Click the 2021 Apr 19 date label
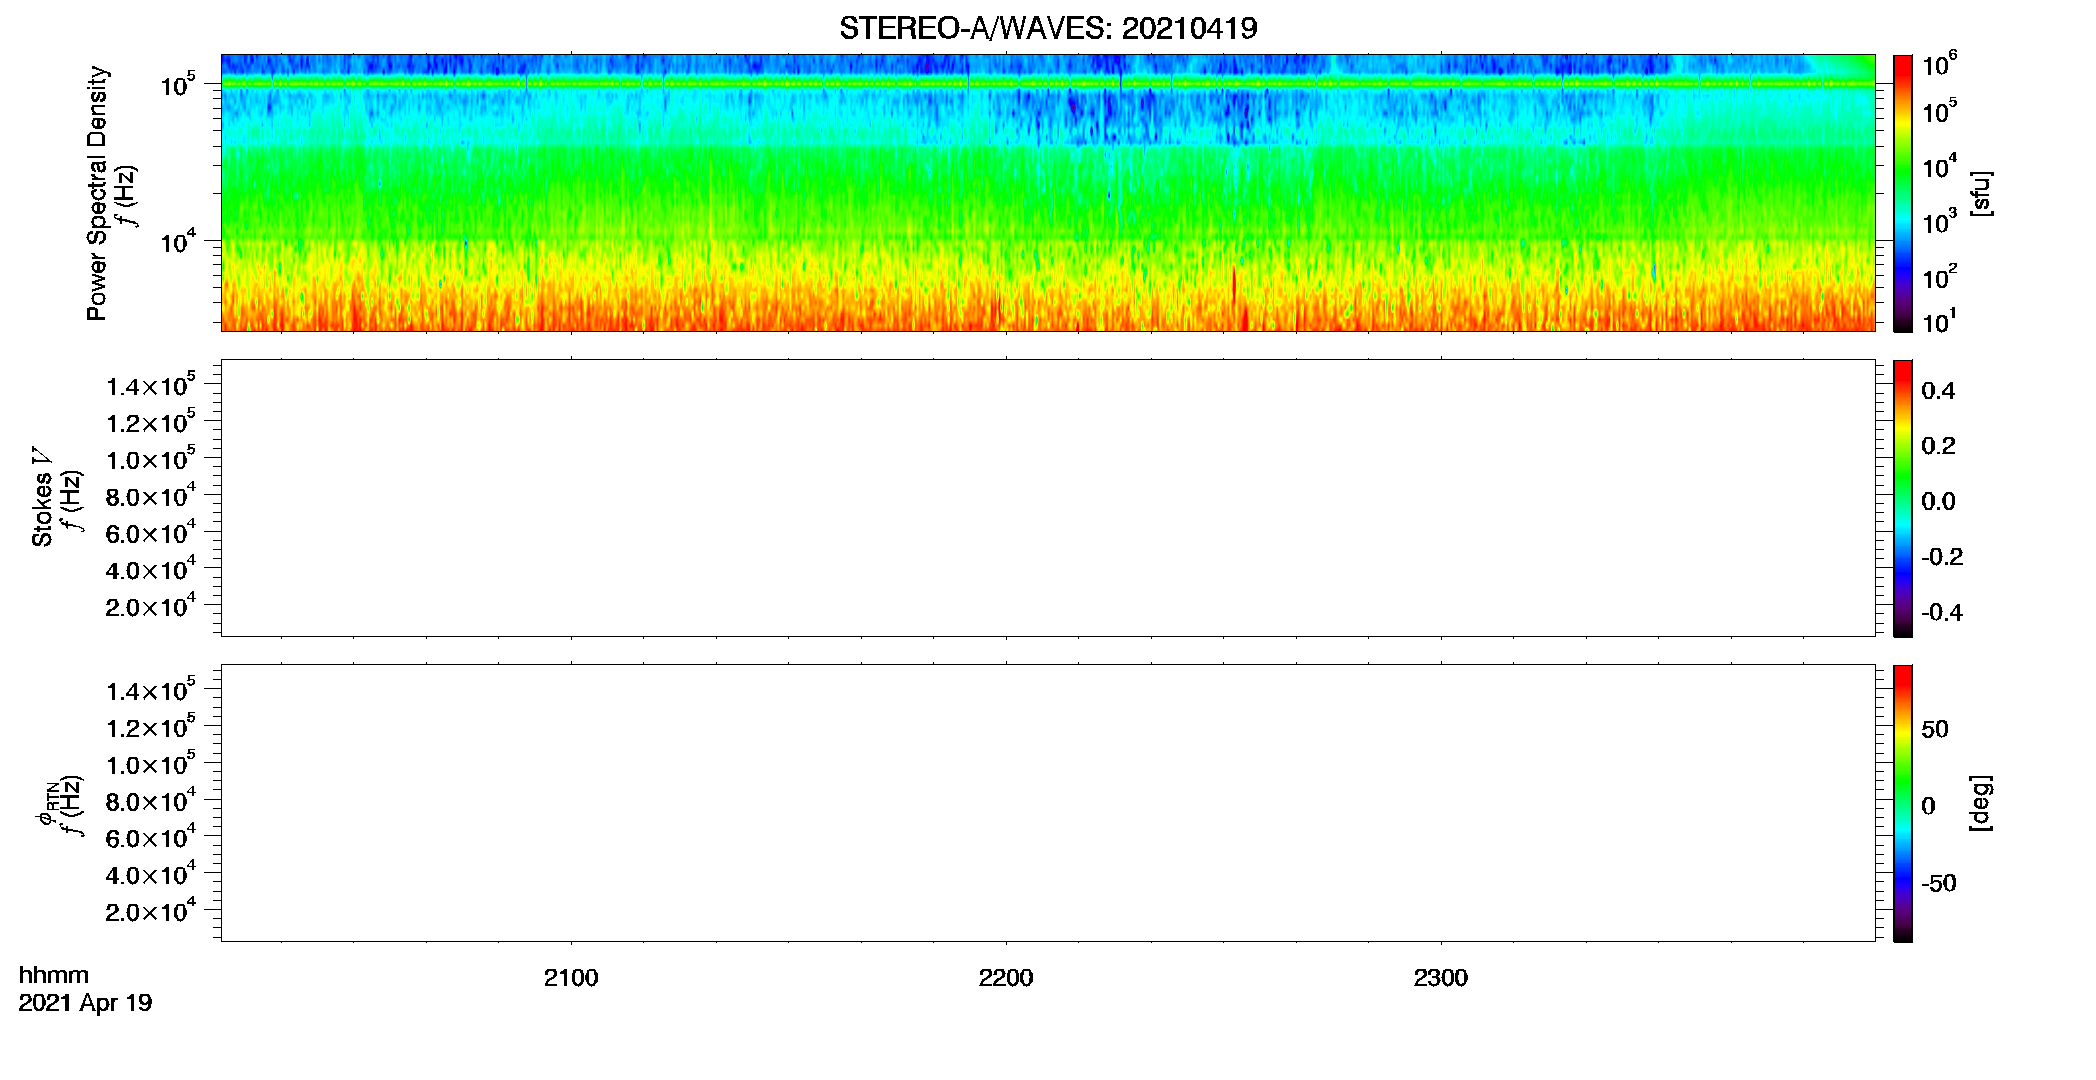Screen dimensions: 2096x1080 pos(85,1002)
